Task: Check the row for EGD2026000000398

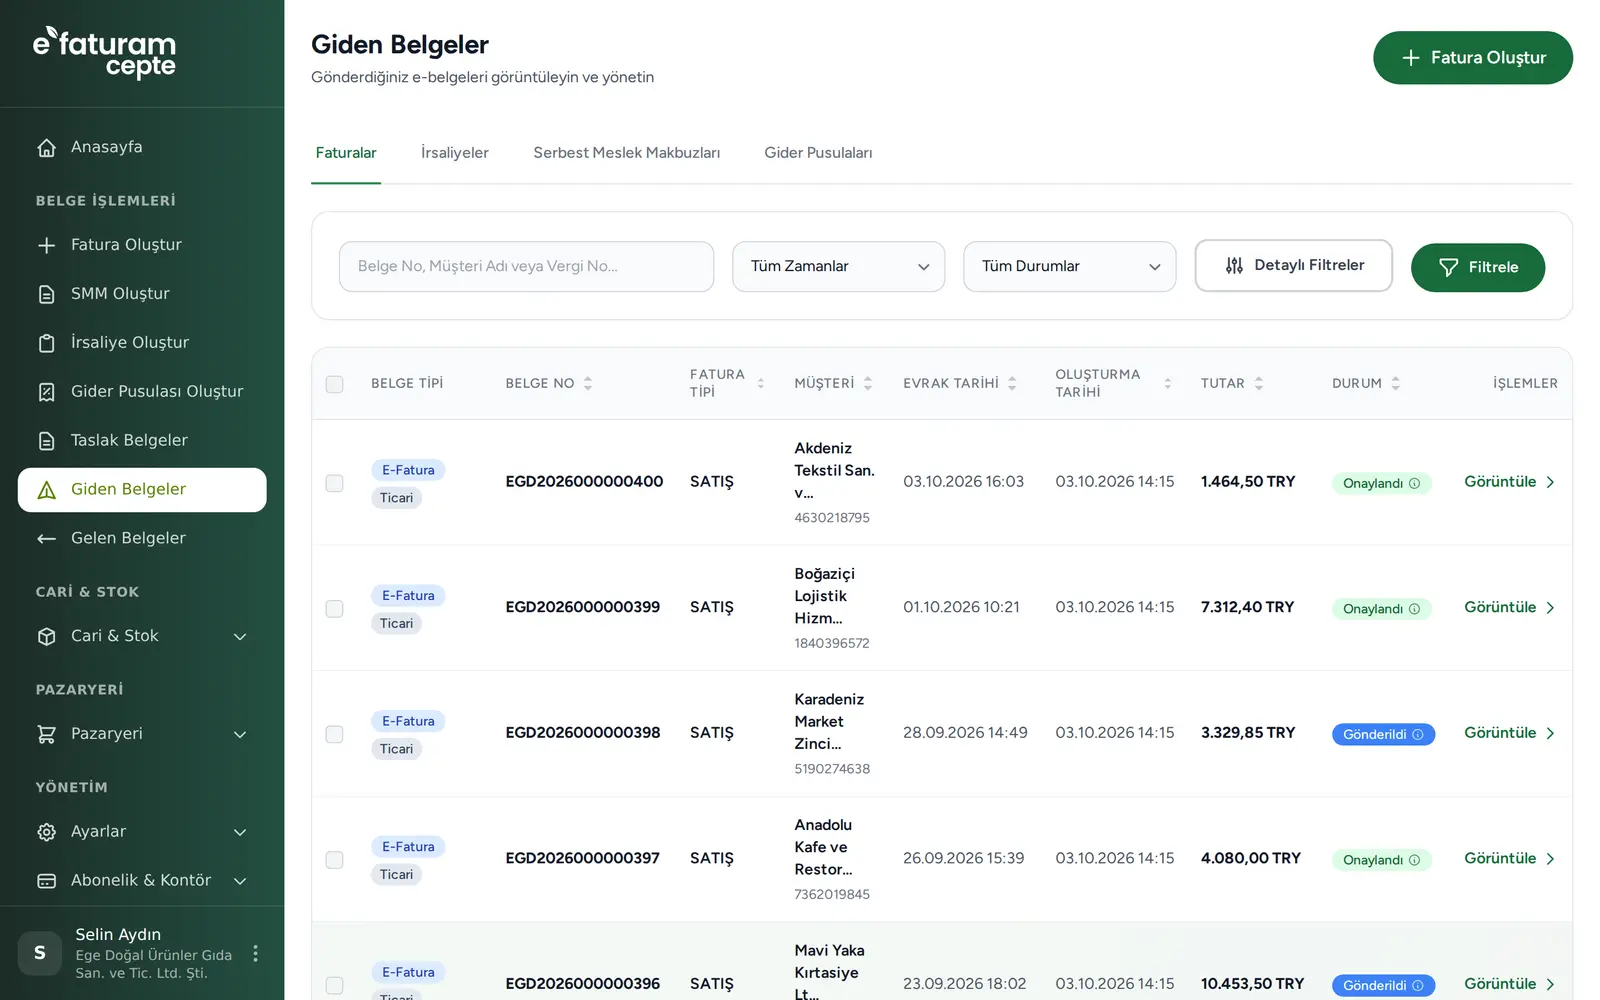Action: tap(334, 734)
